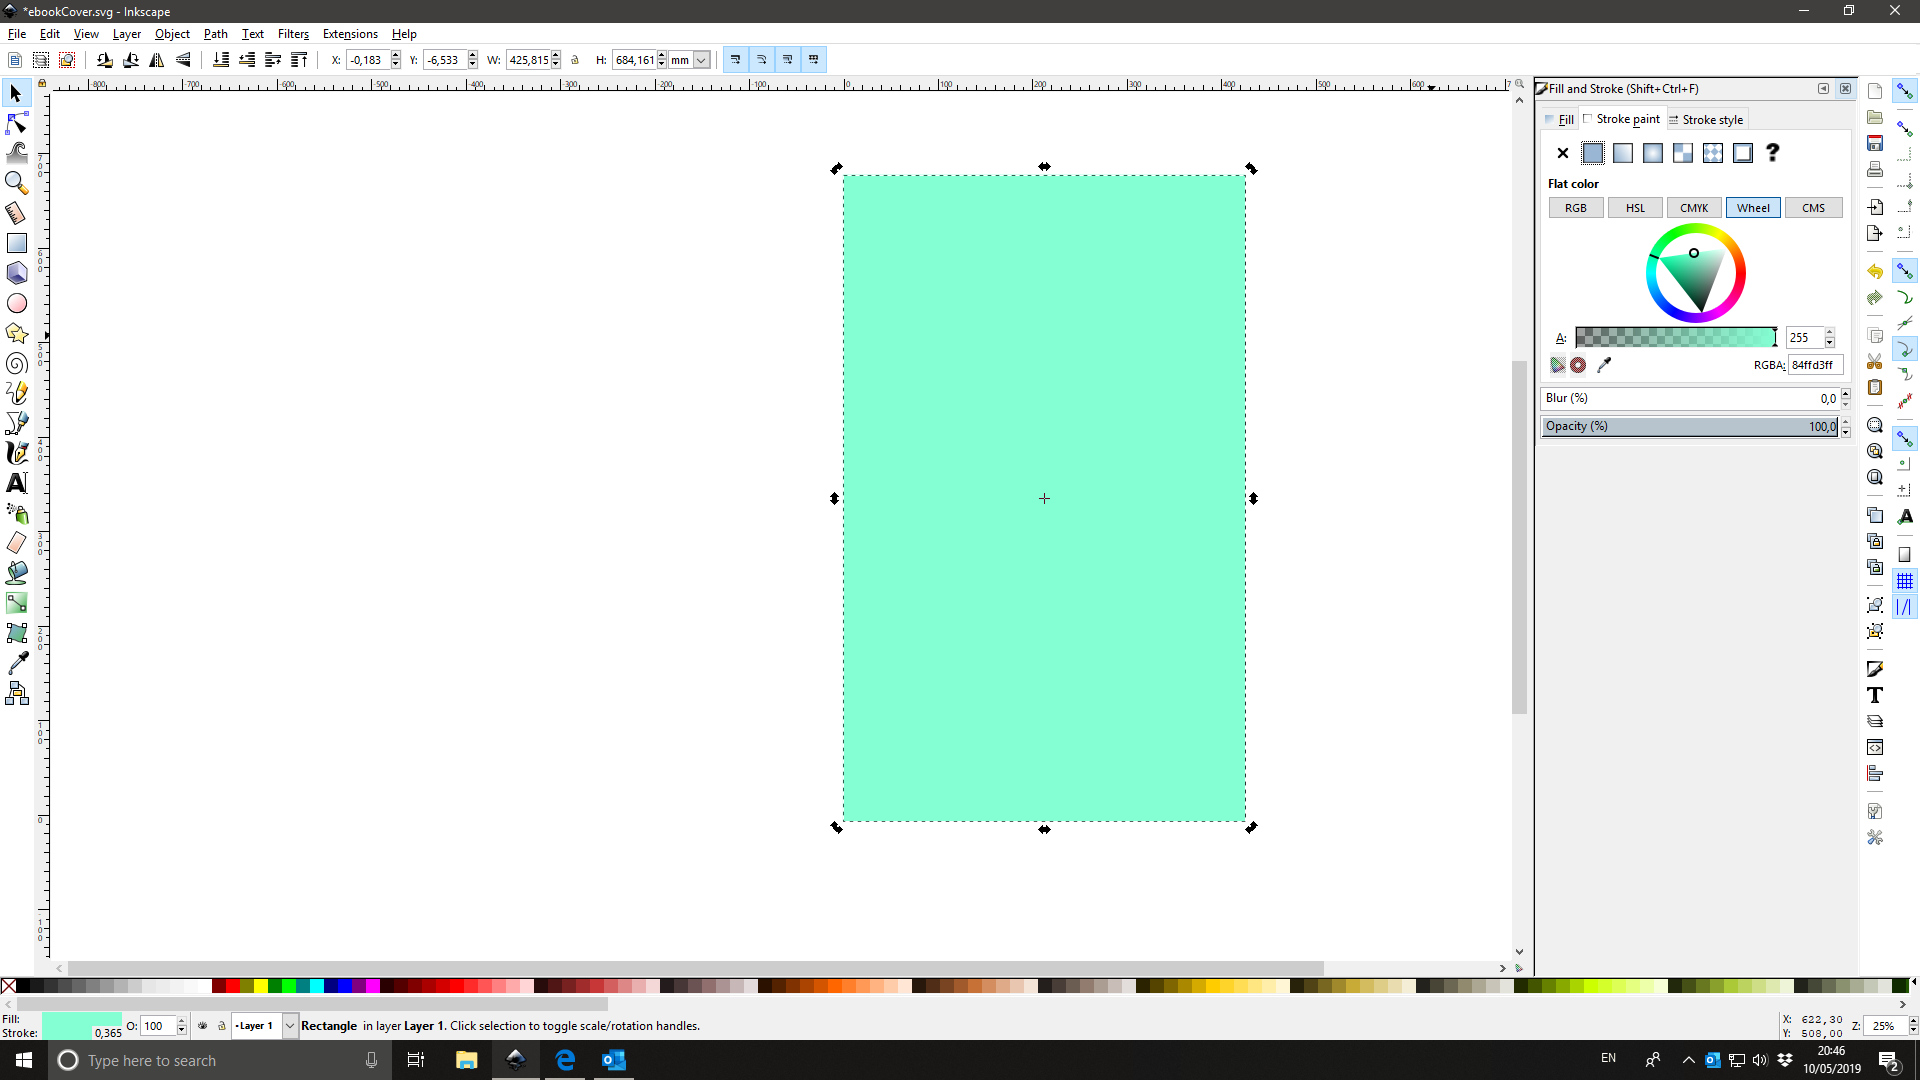Image resolution: width=1920 pixels, height=1080 pixels.
Task: Select the Gradient tool
Action: click(16, 603)
